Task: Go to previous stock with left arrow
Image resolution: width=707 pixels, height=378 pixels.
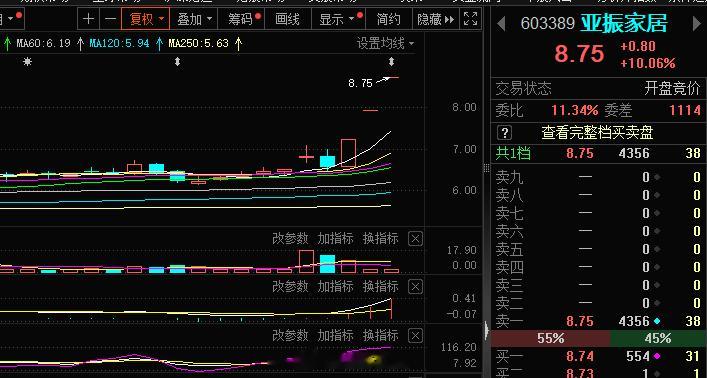Action: [501, 24]
